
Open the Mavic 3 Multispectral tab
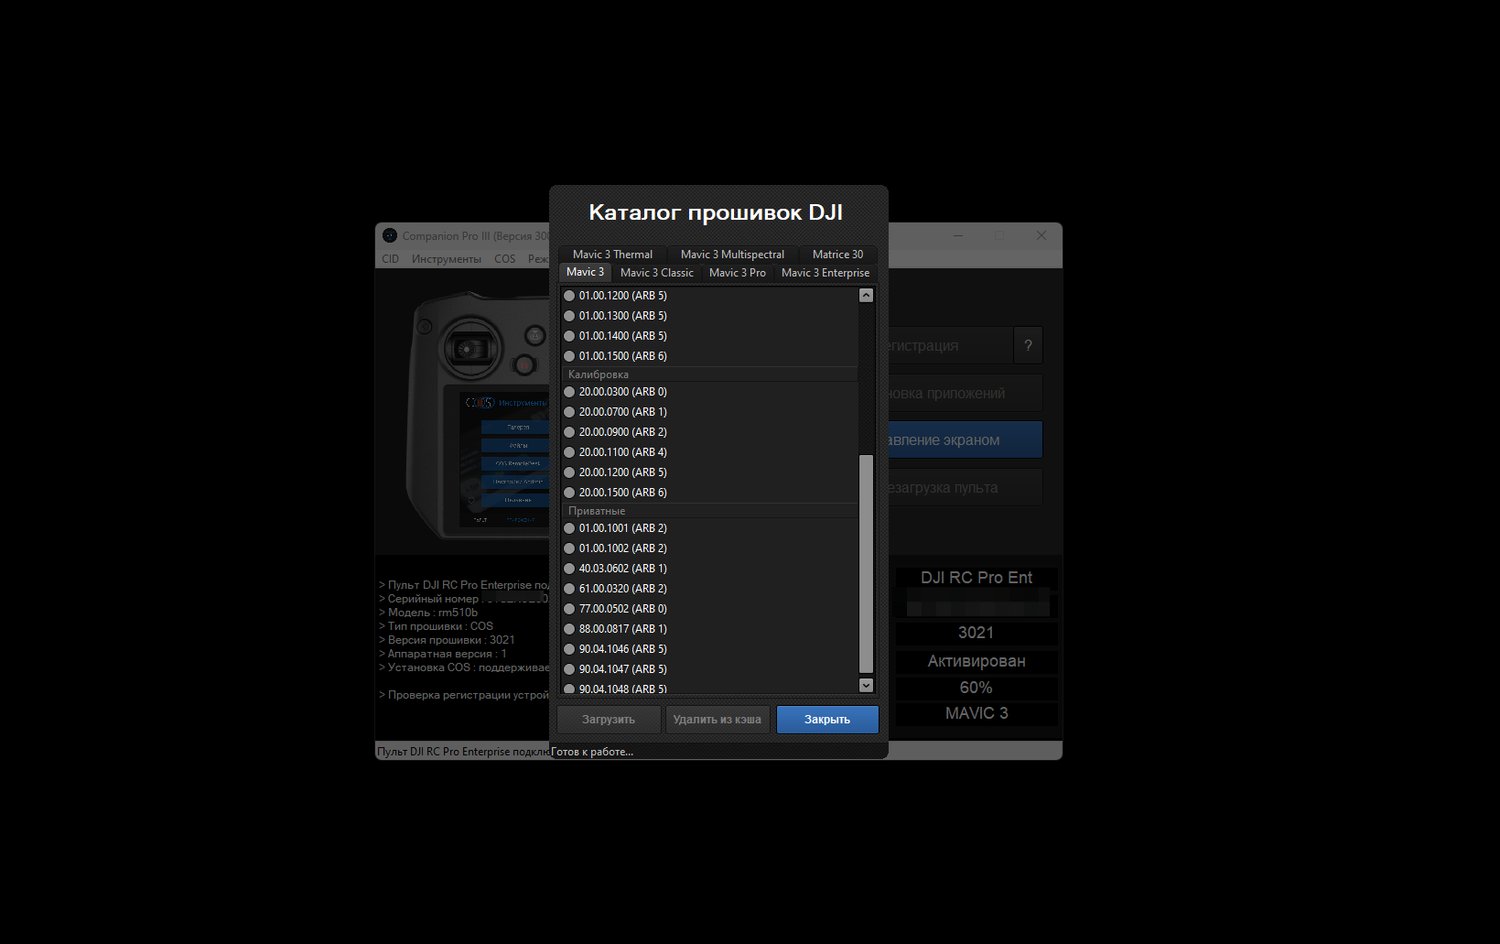732,255
